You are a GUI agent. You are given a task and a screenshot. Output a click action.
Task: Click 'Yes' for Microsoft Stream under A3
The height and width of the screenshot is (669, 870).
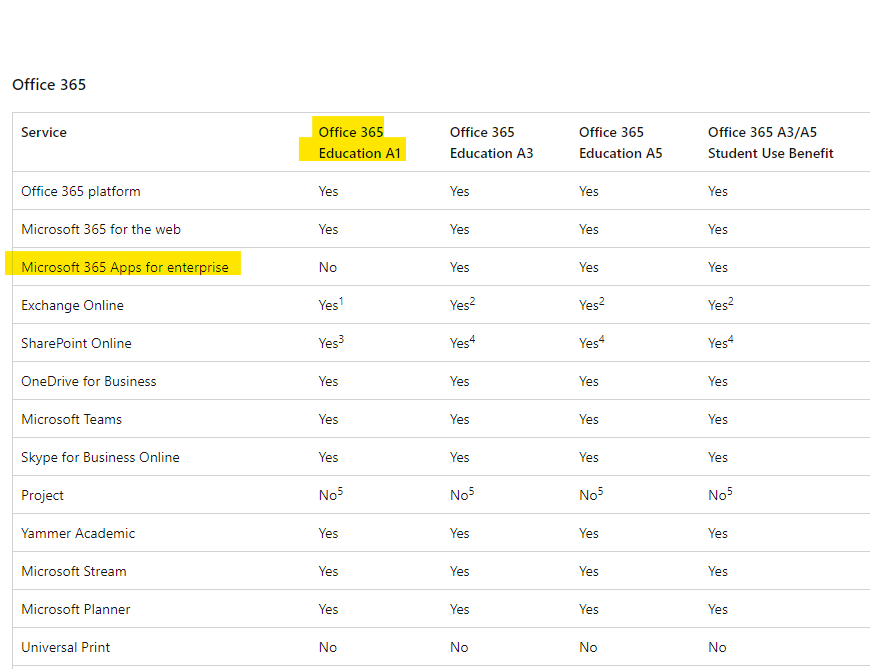(459, 571)
